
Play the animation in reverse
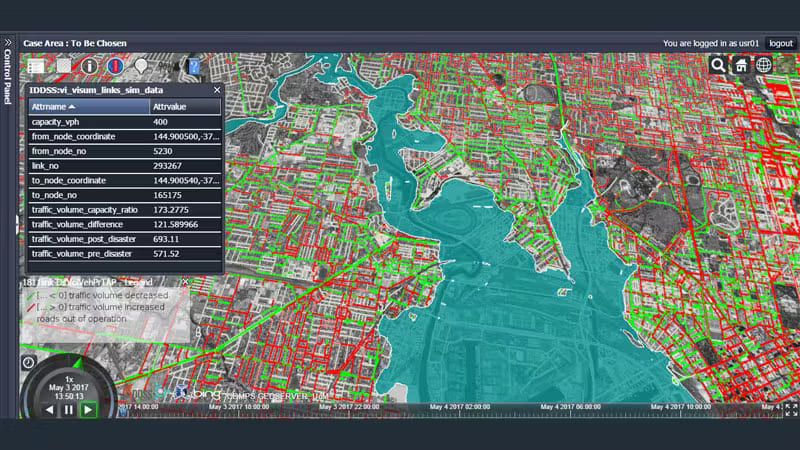click(x=49, y=410)
